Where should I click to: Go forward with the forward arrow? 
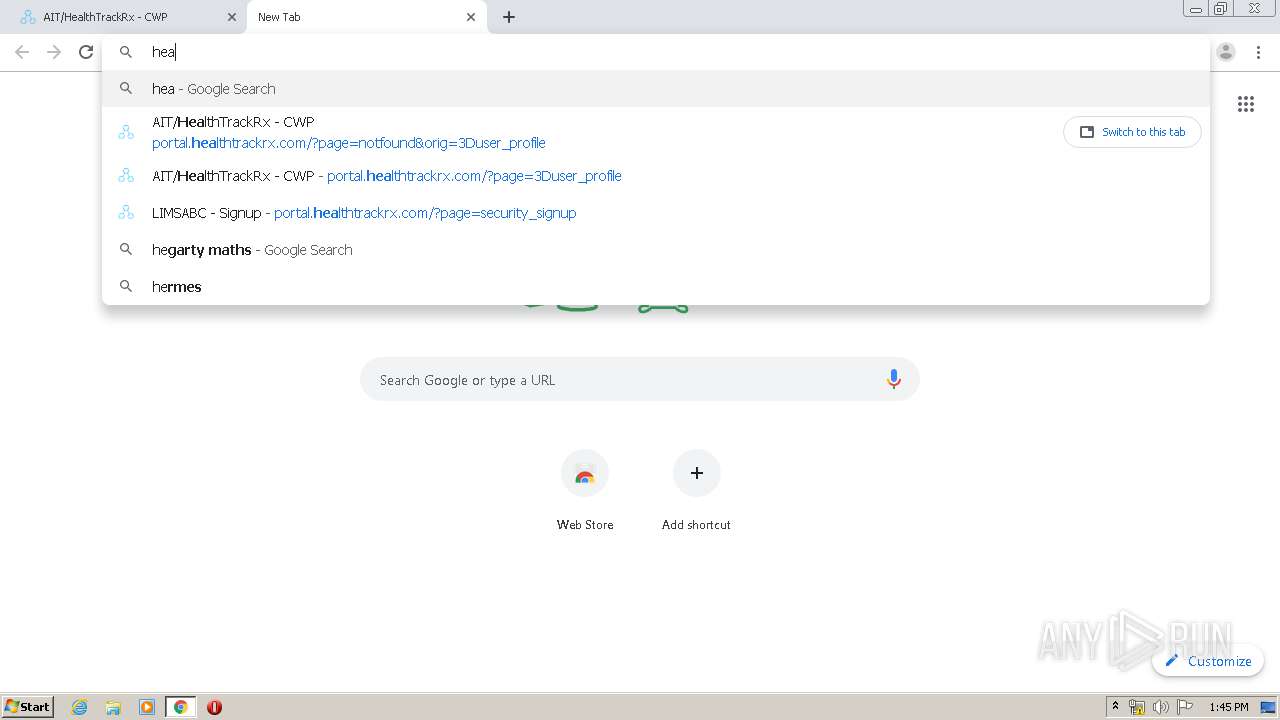[x=54, y=52]
